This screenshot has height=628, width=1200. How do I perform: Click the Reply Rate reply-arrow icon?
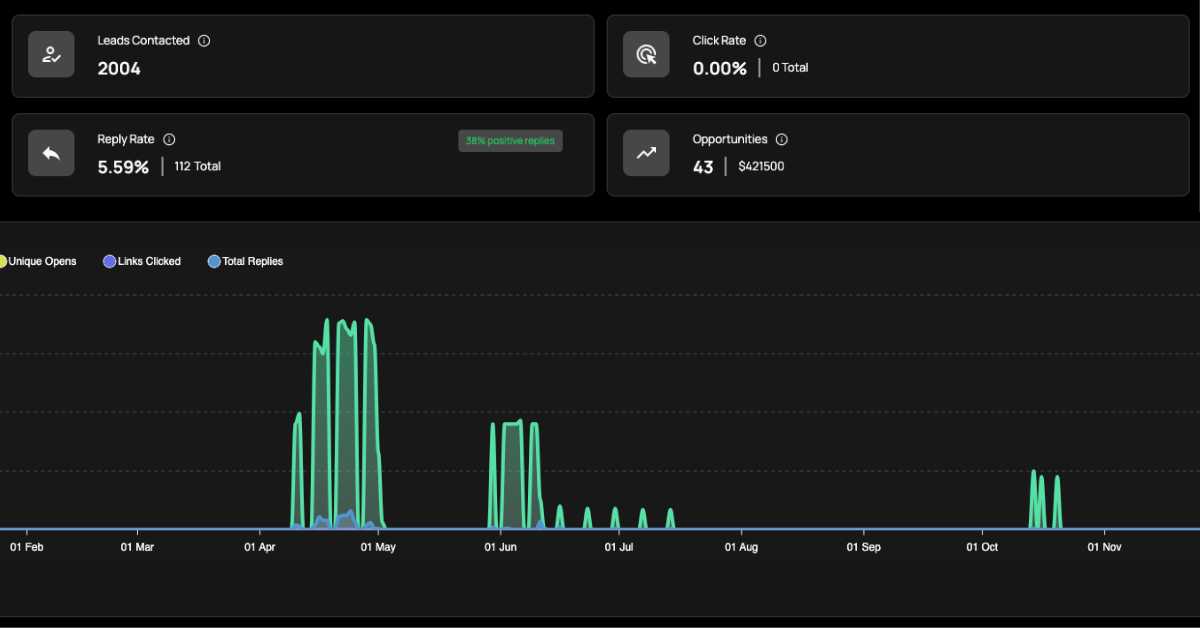point(51,153)
